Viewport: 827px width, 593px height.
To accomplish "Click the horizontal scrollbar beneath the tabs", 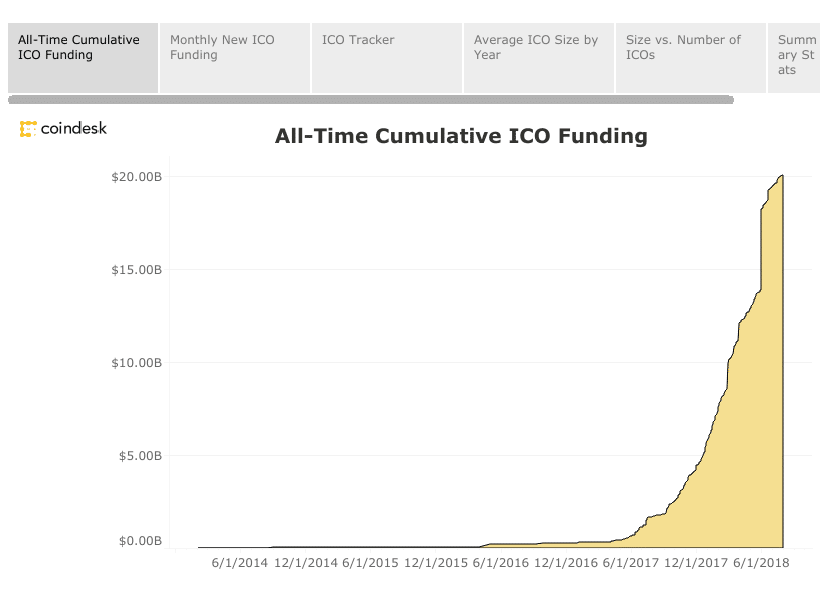I will tap(370, 100).
